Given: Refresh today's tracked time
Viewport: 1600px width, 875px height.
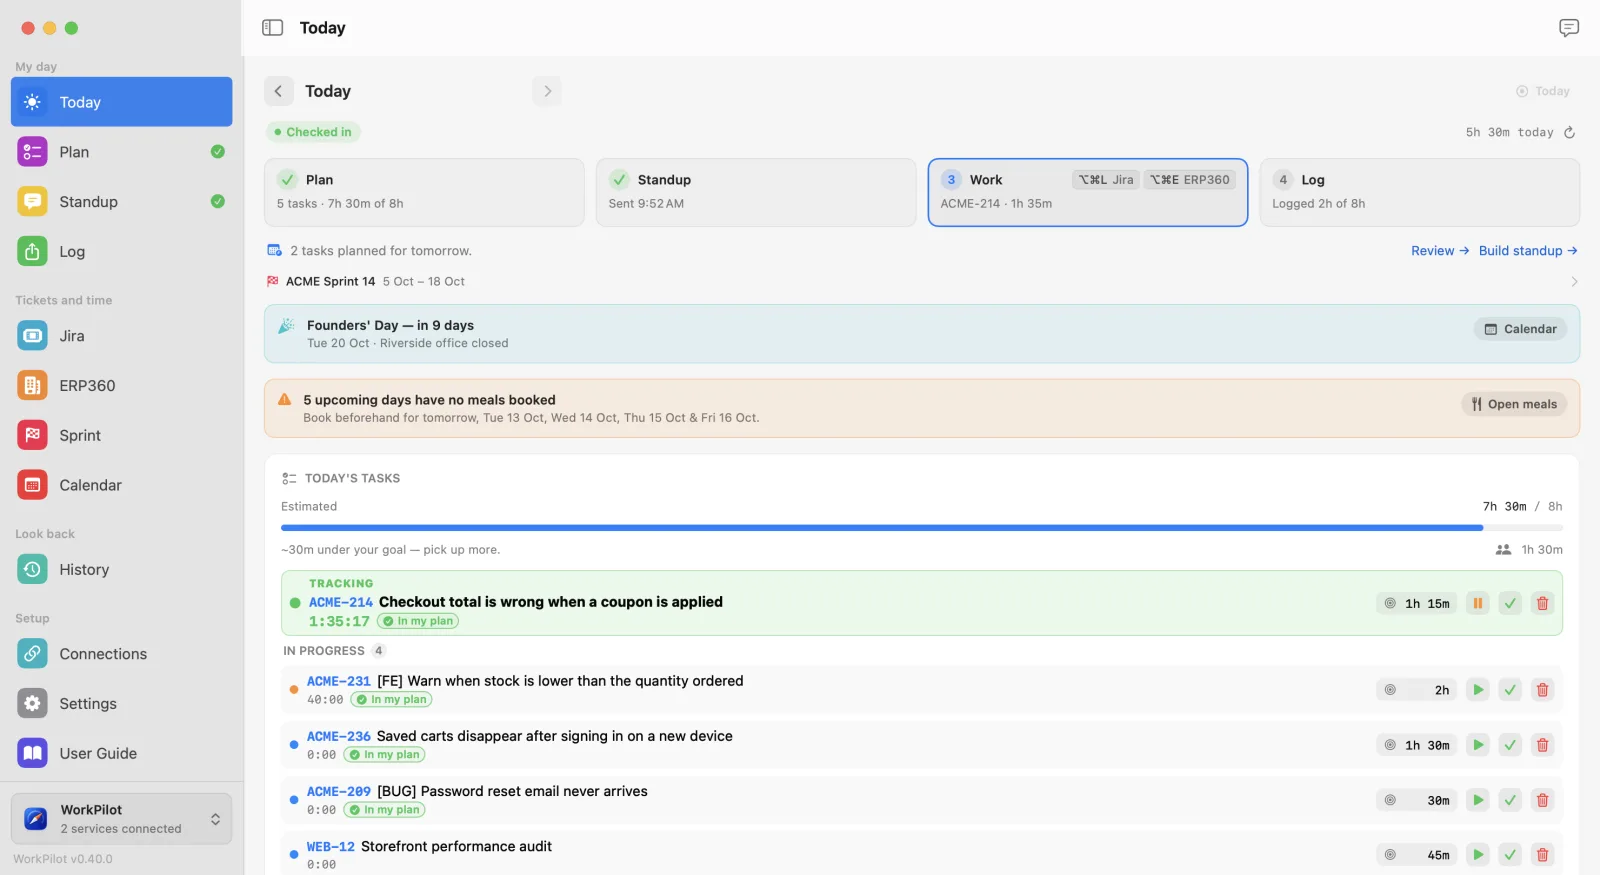Looking at the screenshot, I should click(1569, 132).
